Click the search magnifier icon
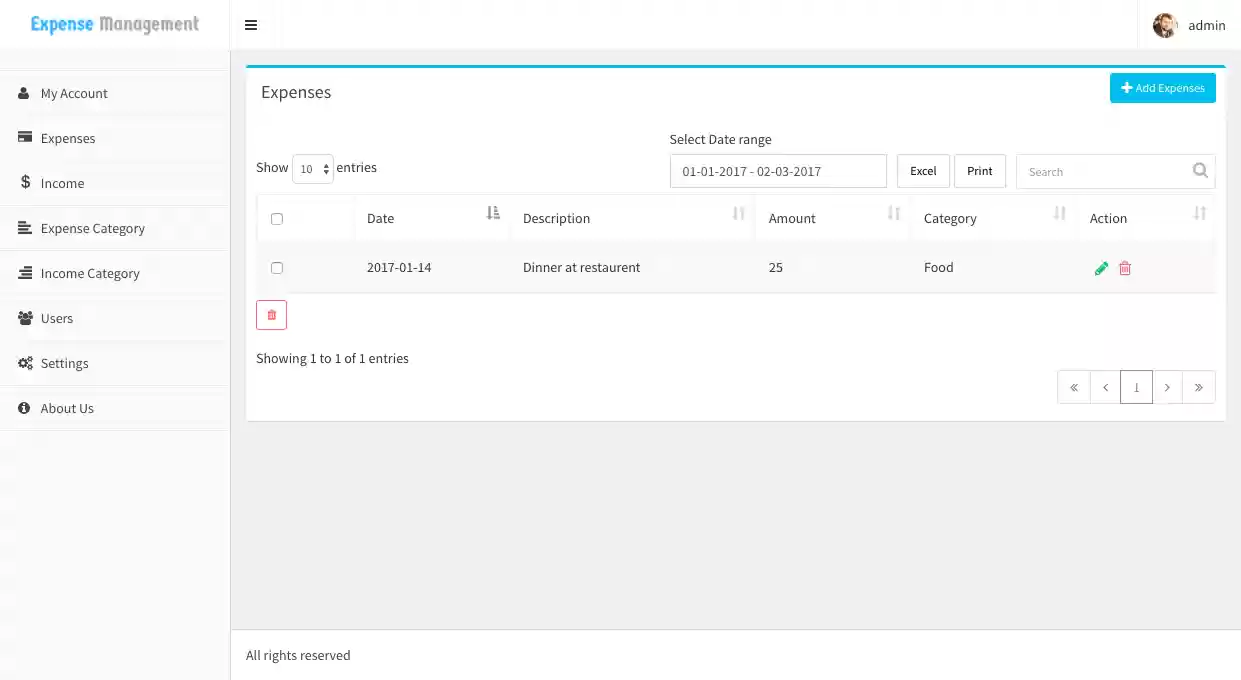This screenshot has width=1241, height=680. 1200,171
